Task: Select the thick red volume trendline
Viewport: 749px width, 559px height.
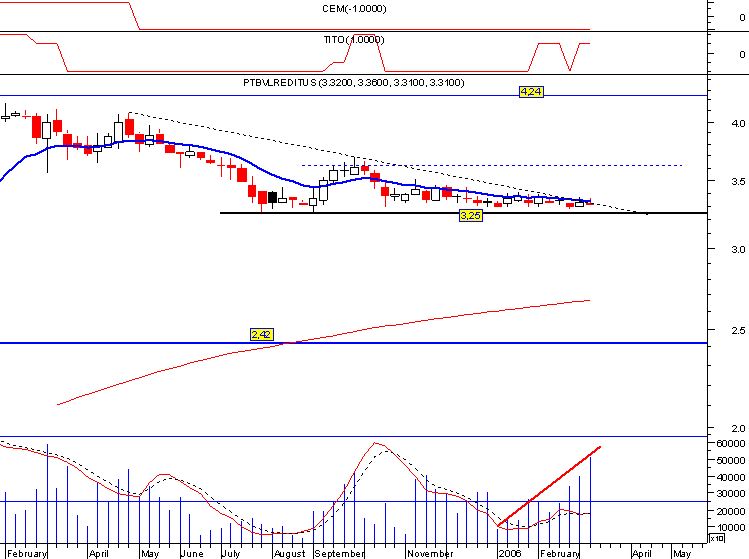Action: coord(549,486)
